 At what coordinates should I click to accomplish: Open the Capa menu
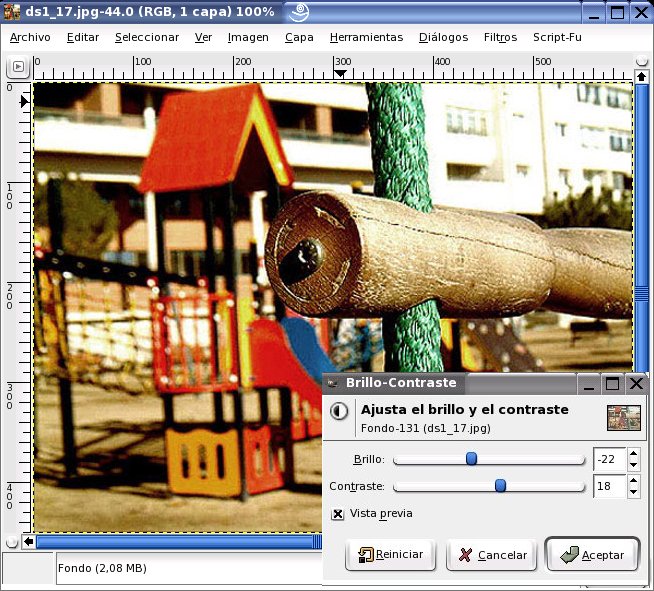click(299, 38)
